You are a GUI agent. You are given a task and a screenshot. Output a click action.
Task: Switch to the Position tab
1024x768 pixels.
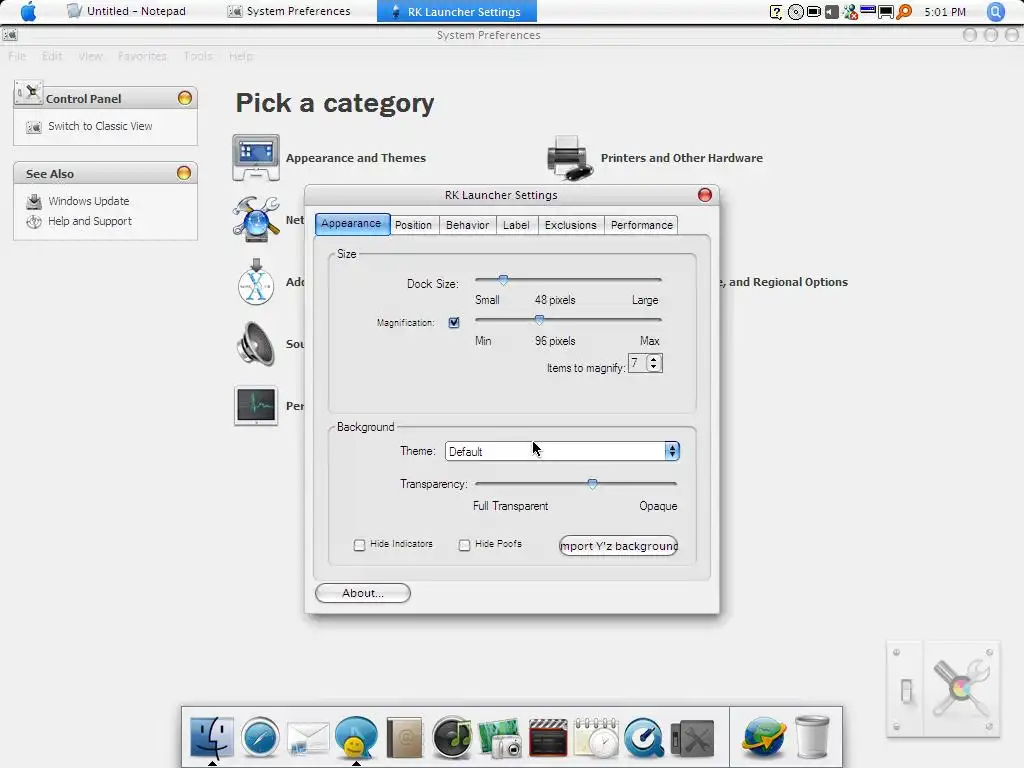(413, 225)
